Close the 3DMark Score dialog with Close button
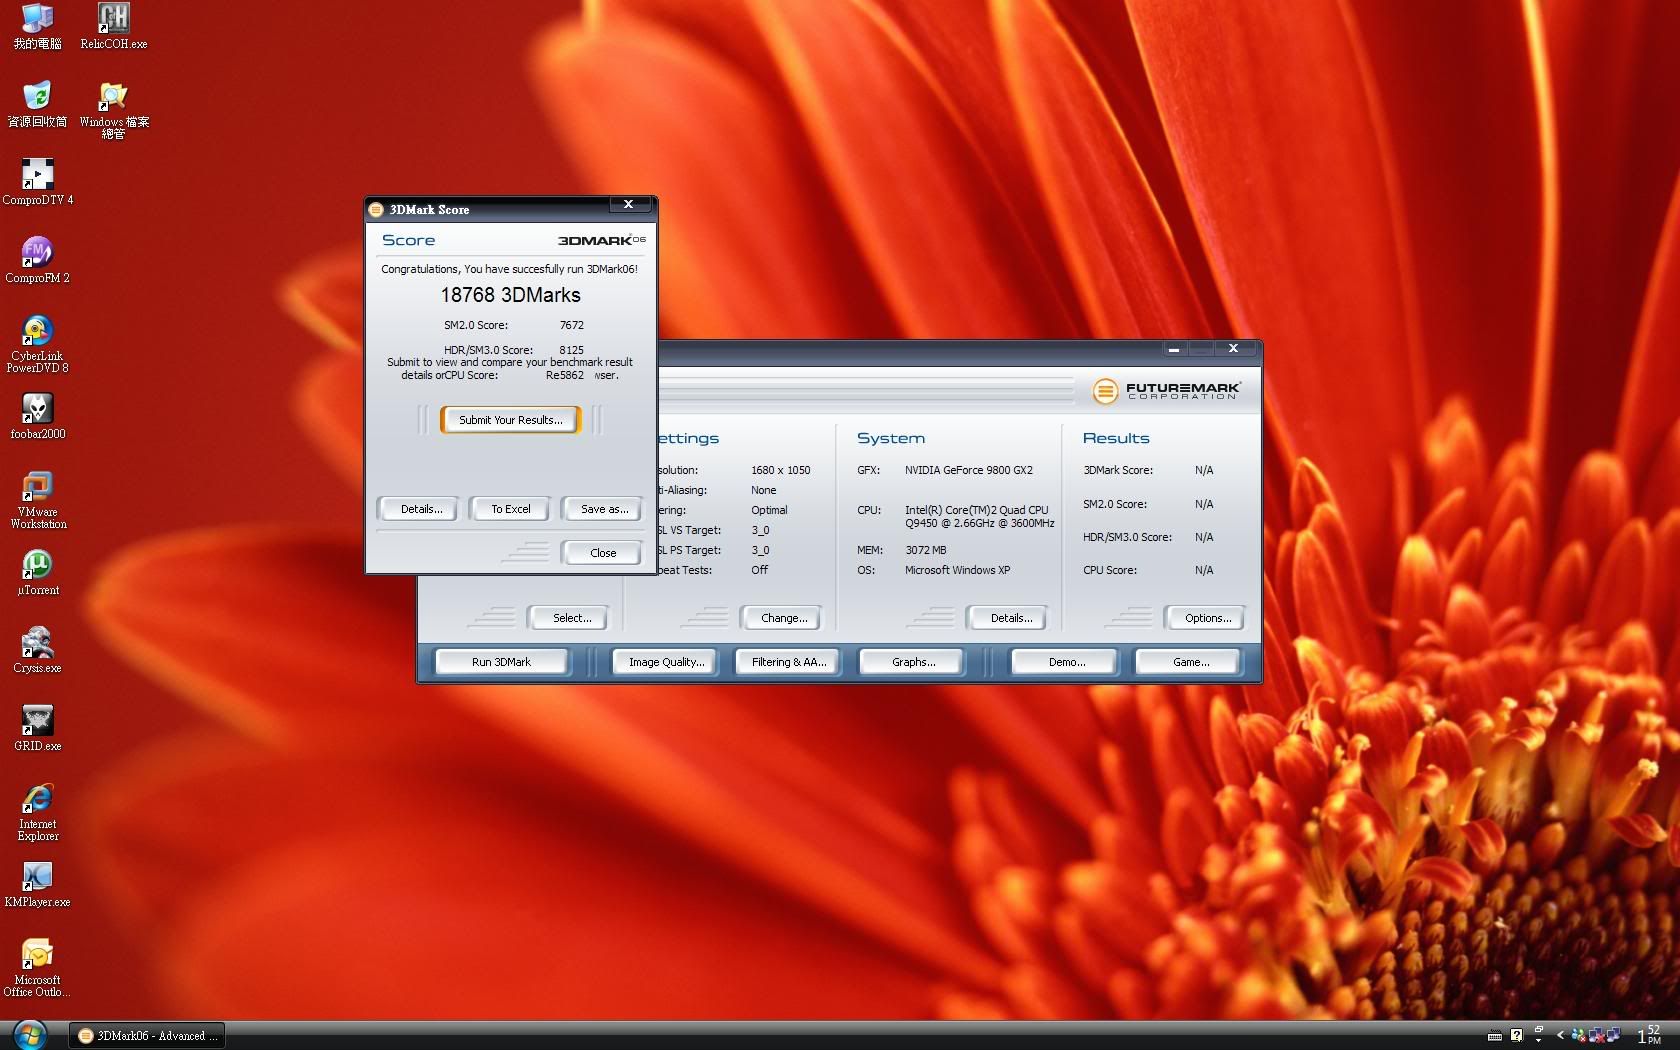 (603, 553)
